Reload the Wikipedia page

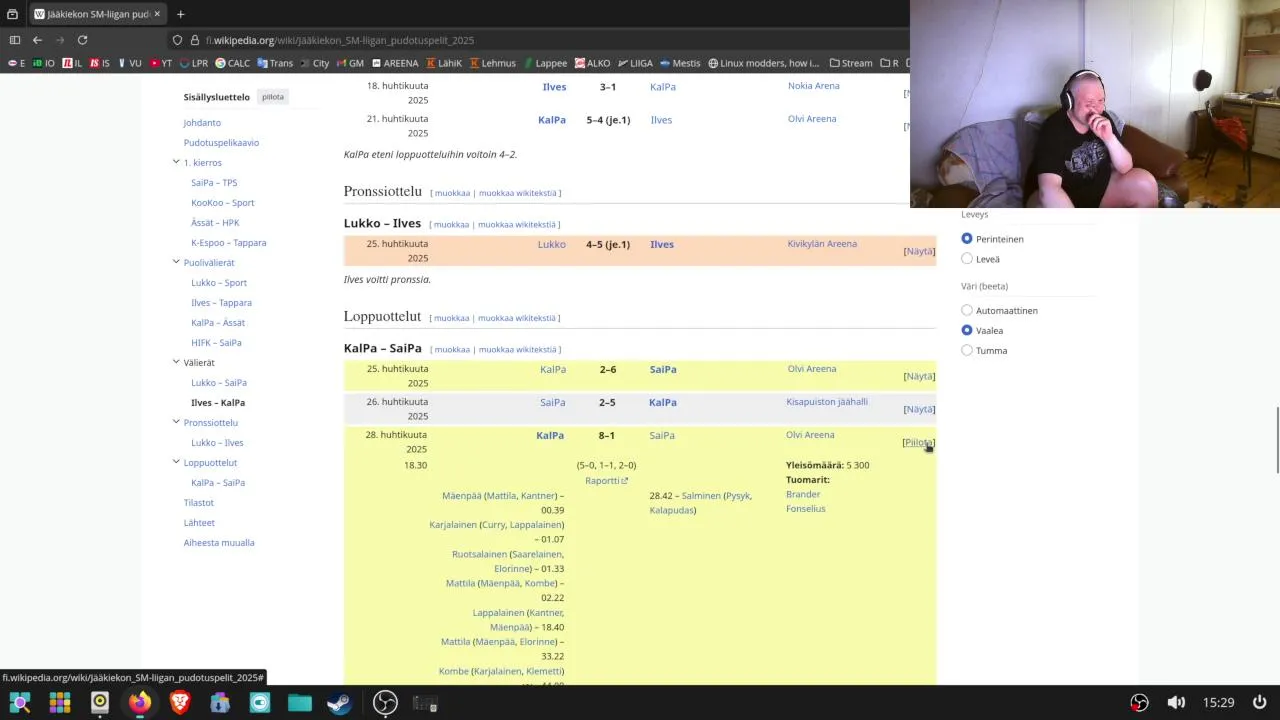pos(82,40)
